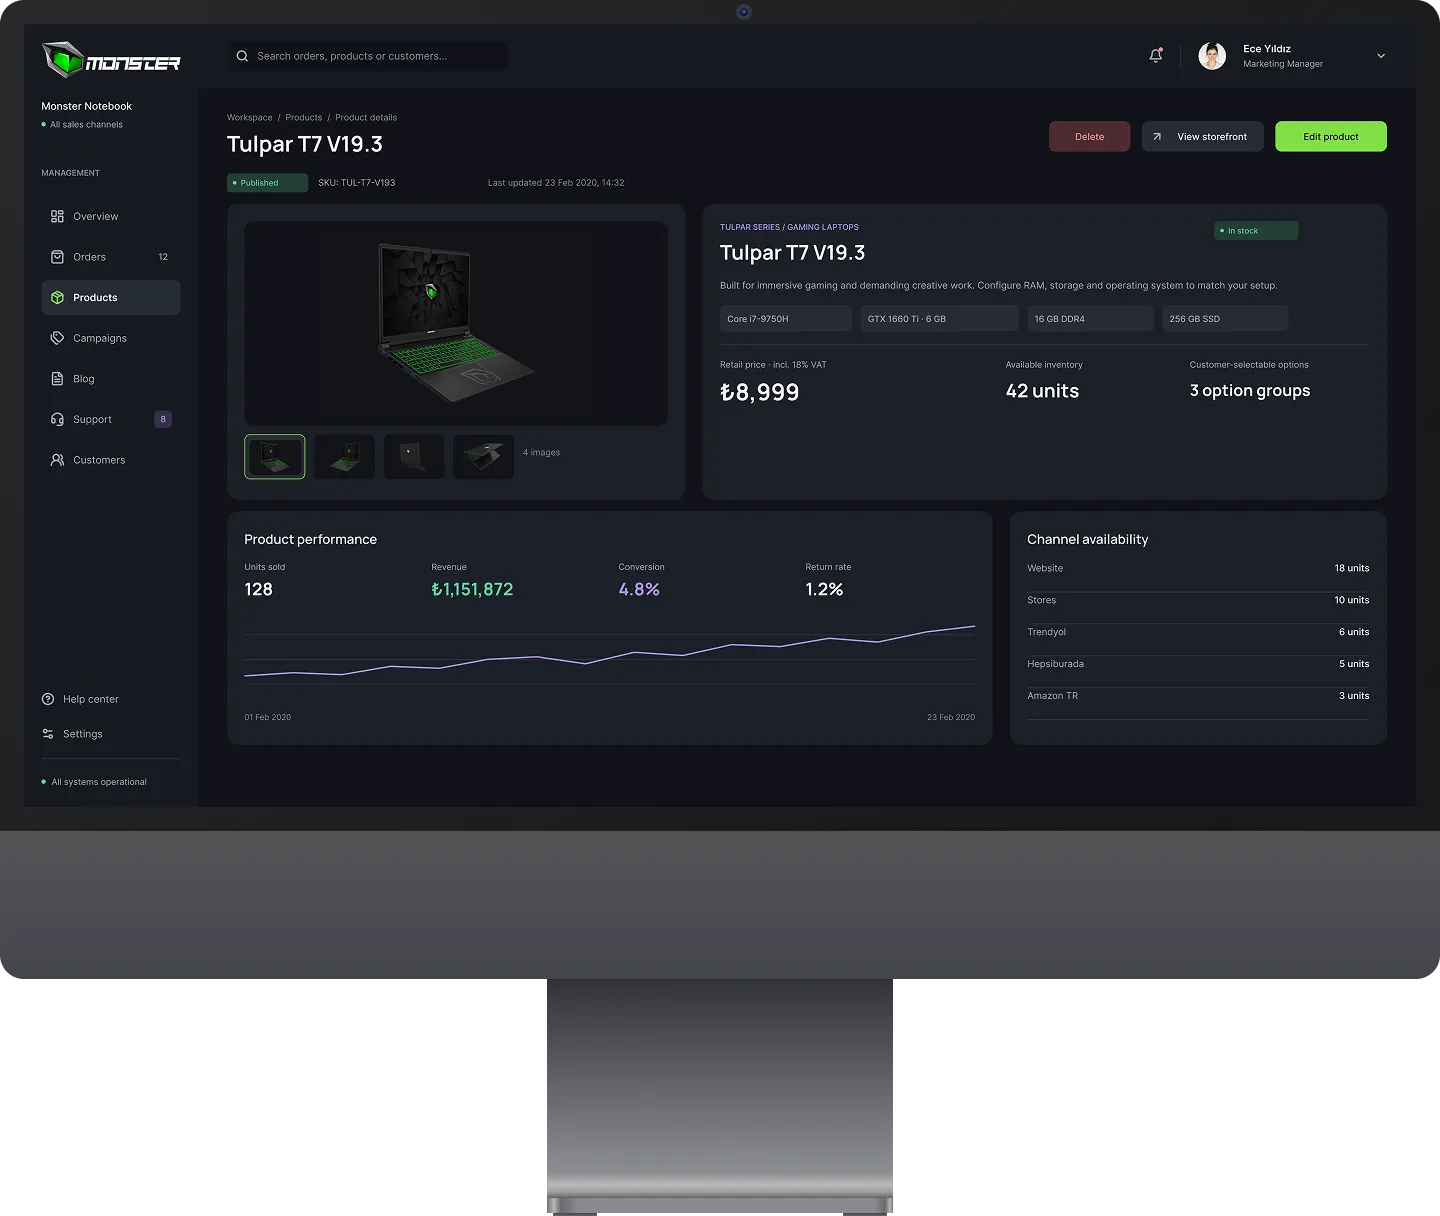This screenshot has width=1440, height=1216.
Task: Open the notifications bell
Action: pos(1156,55)
